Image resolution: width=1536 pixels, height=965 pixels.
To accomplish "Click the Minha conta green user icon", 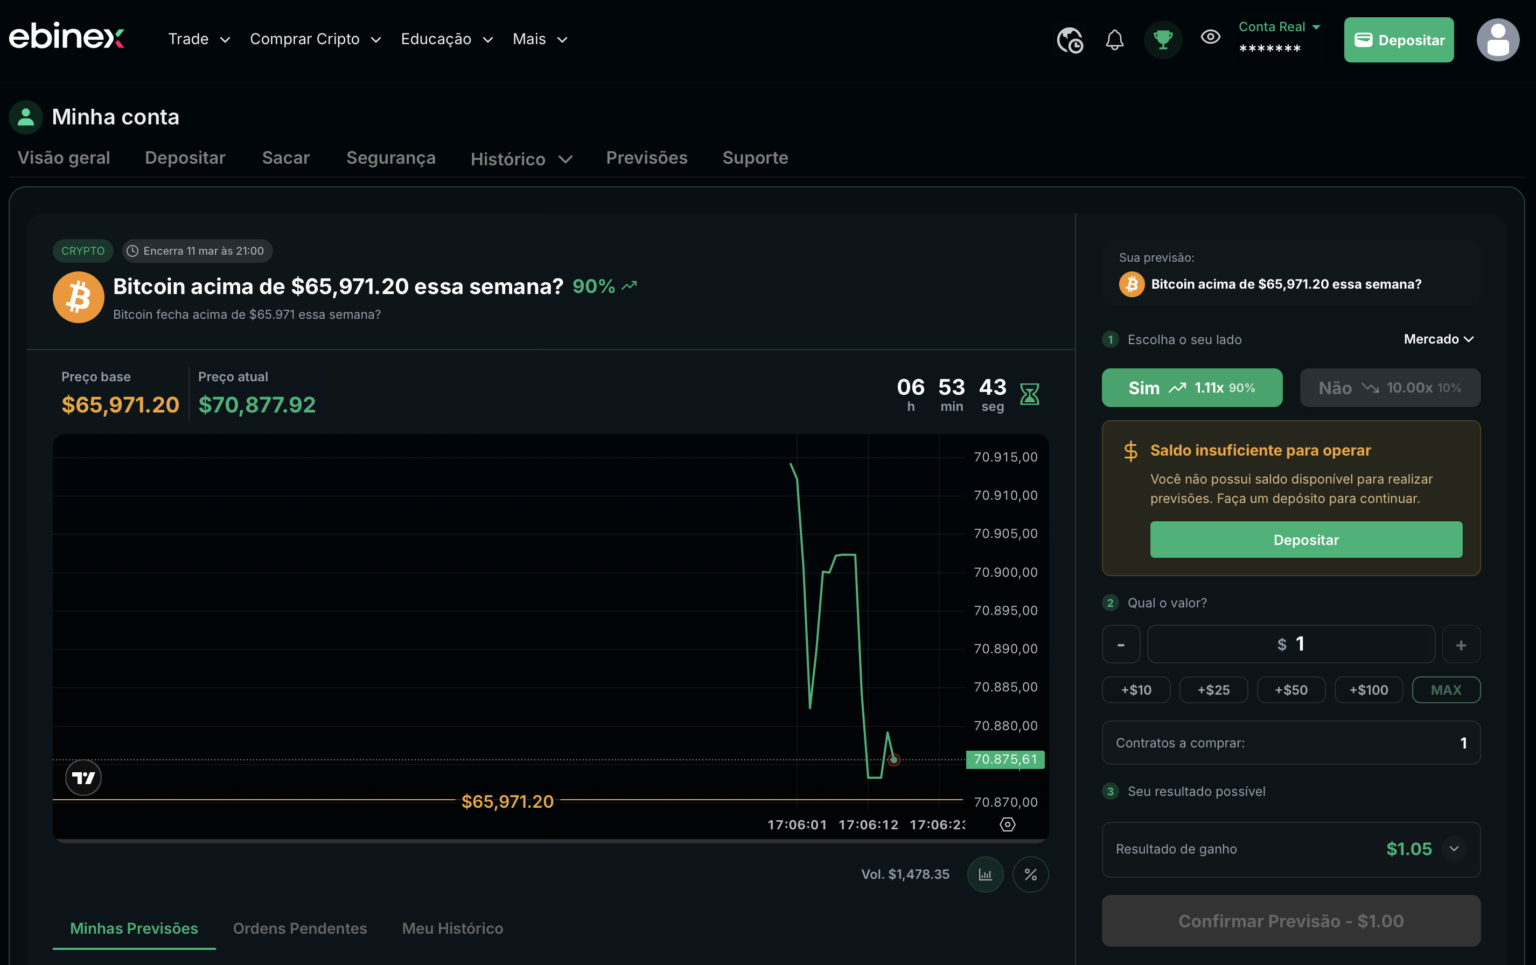I will 26,117.
